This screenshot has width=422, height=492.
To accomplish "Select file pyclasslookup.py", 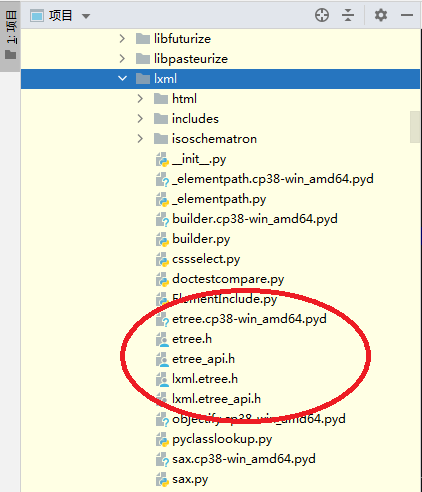I will [x=222, y=439].
